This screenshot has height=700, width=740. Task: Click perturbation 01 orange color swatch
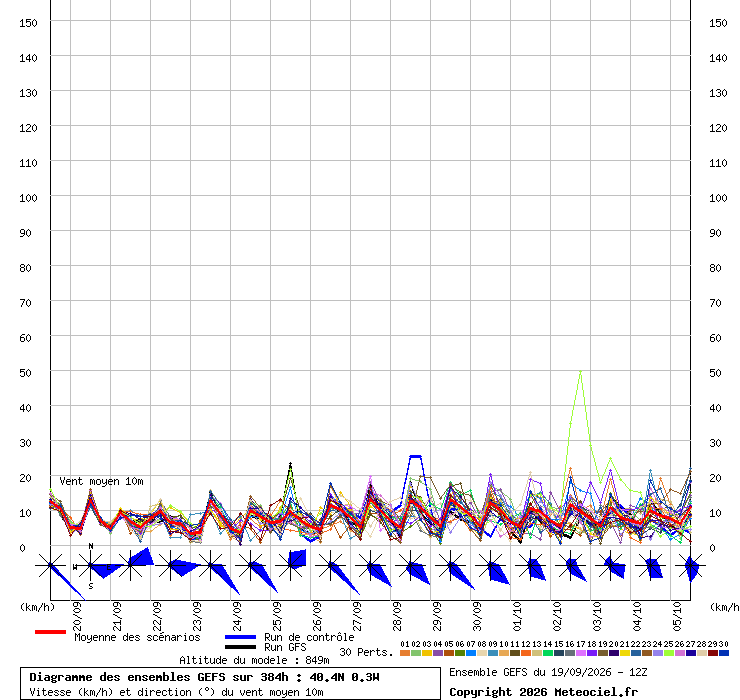(x=405, y=653)
